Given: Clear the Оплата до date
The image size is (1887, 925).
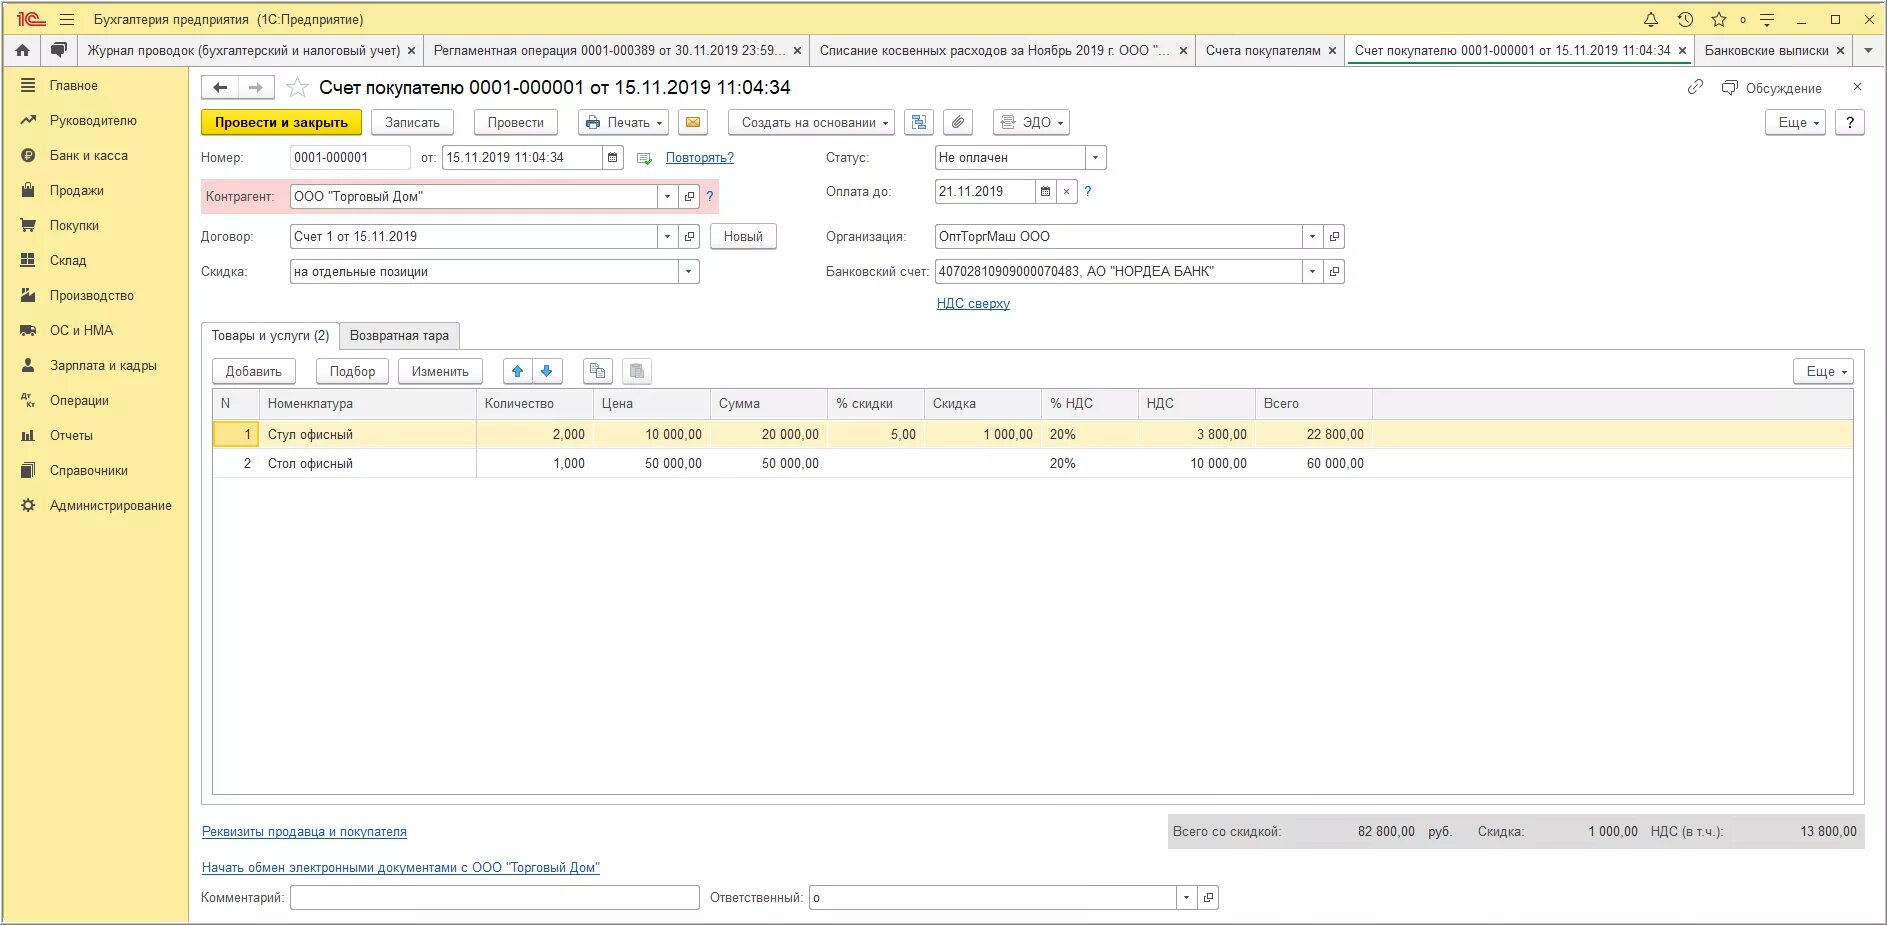Looking at the screenshot, I should 1067,191.
